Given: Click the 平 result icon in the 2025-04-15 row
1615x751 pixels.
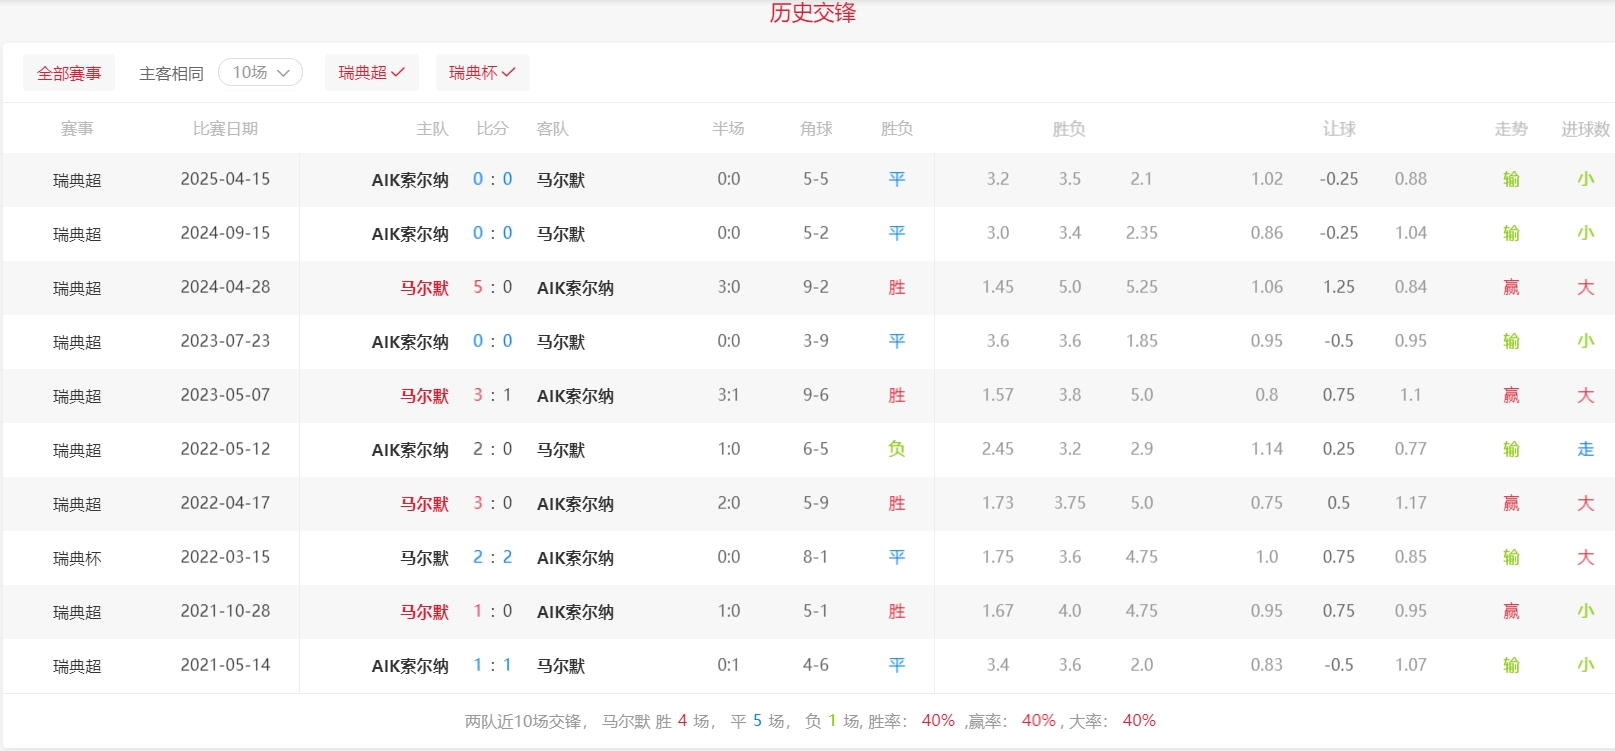Looking at the screenshot, I should pyautogui.click(x=897, y=179).
